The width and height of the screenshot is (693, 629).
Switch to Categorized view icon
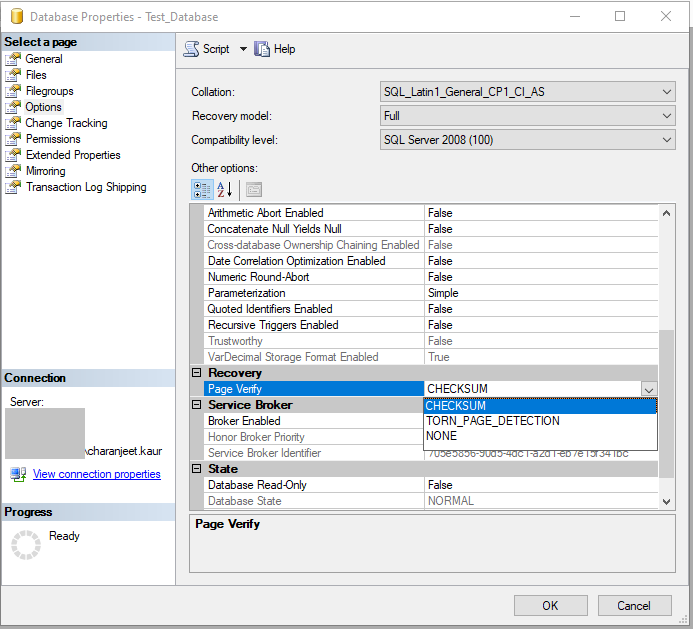tap(202, 190)
